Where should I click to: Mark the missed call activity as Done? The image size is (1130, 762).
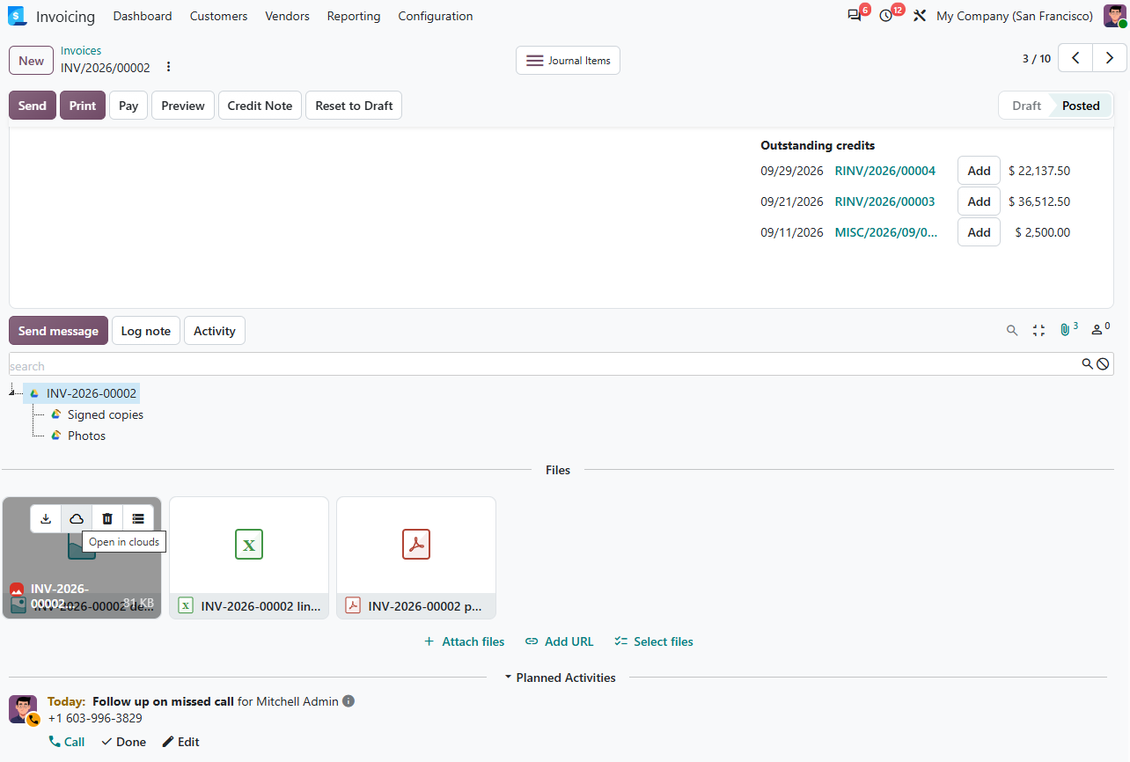(x=123, y=742)
